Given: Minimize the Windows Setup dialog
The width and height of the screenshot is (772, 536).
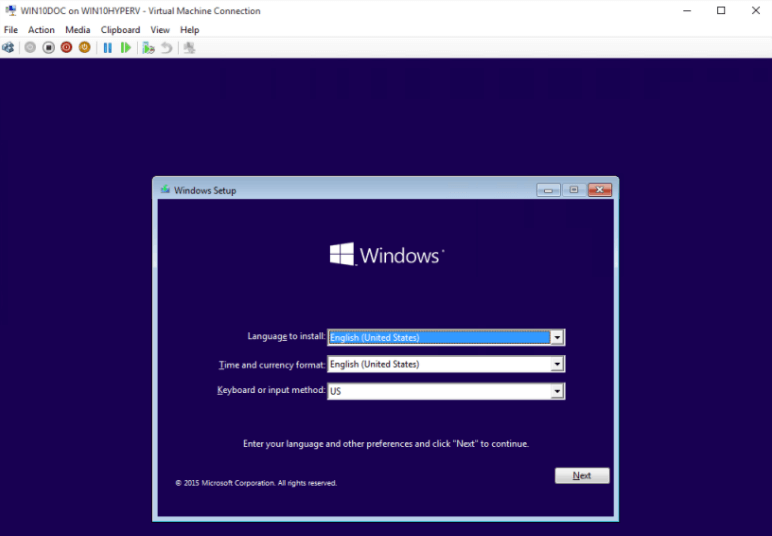Looking at the screenshot, I should click(548, 190).
